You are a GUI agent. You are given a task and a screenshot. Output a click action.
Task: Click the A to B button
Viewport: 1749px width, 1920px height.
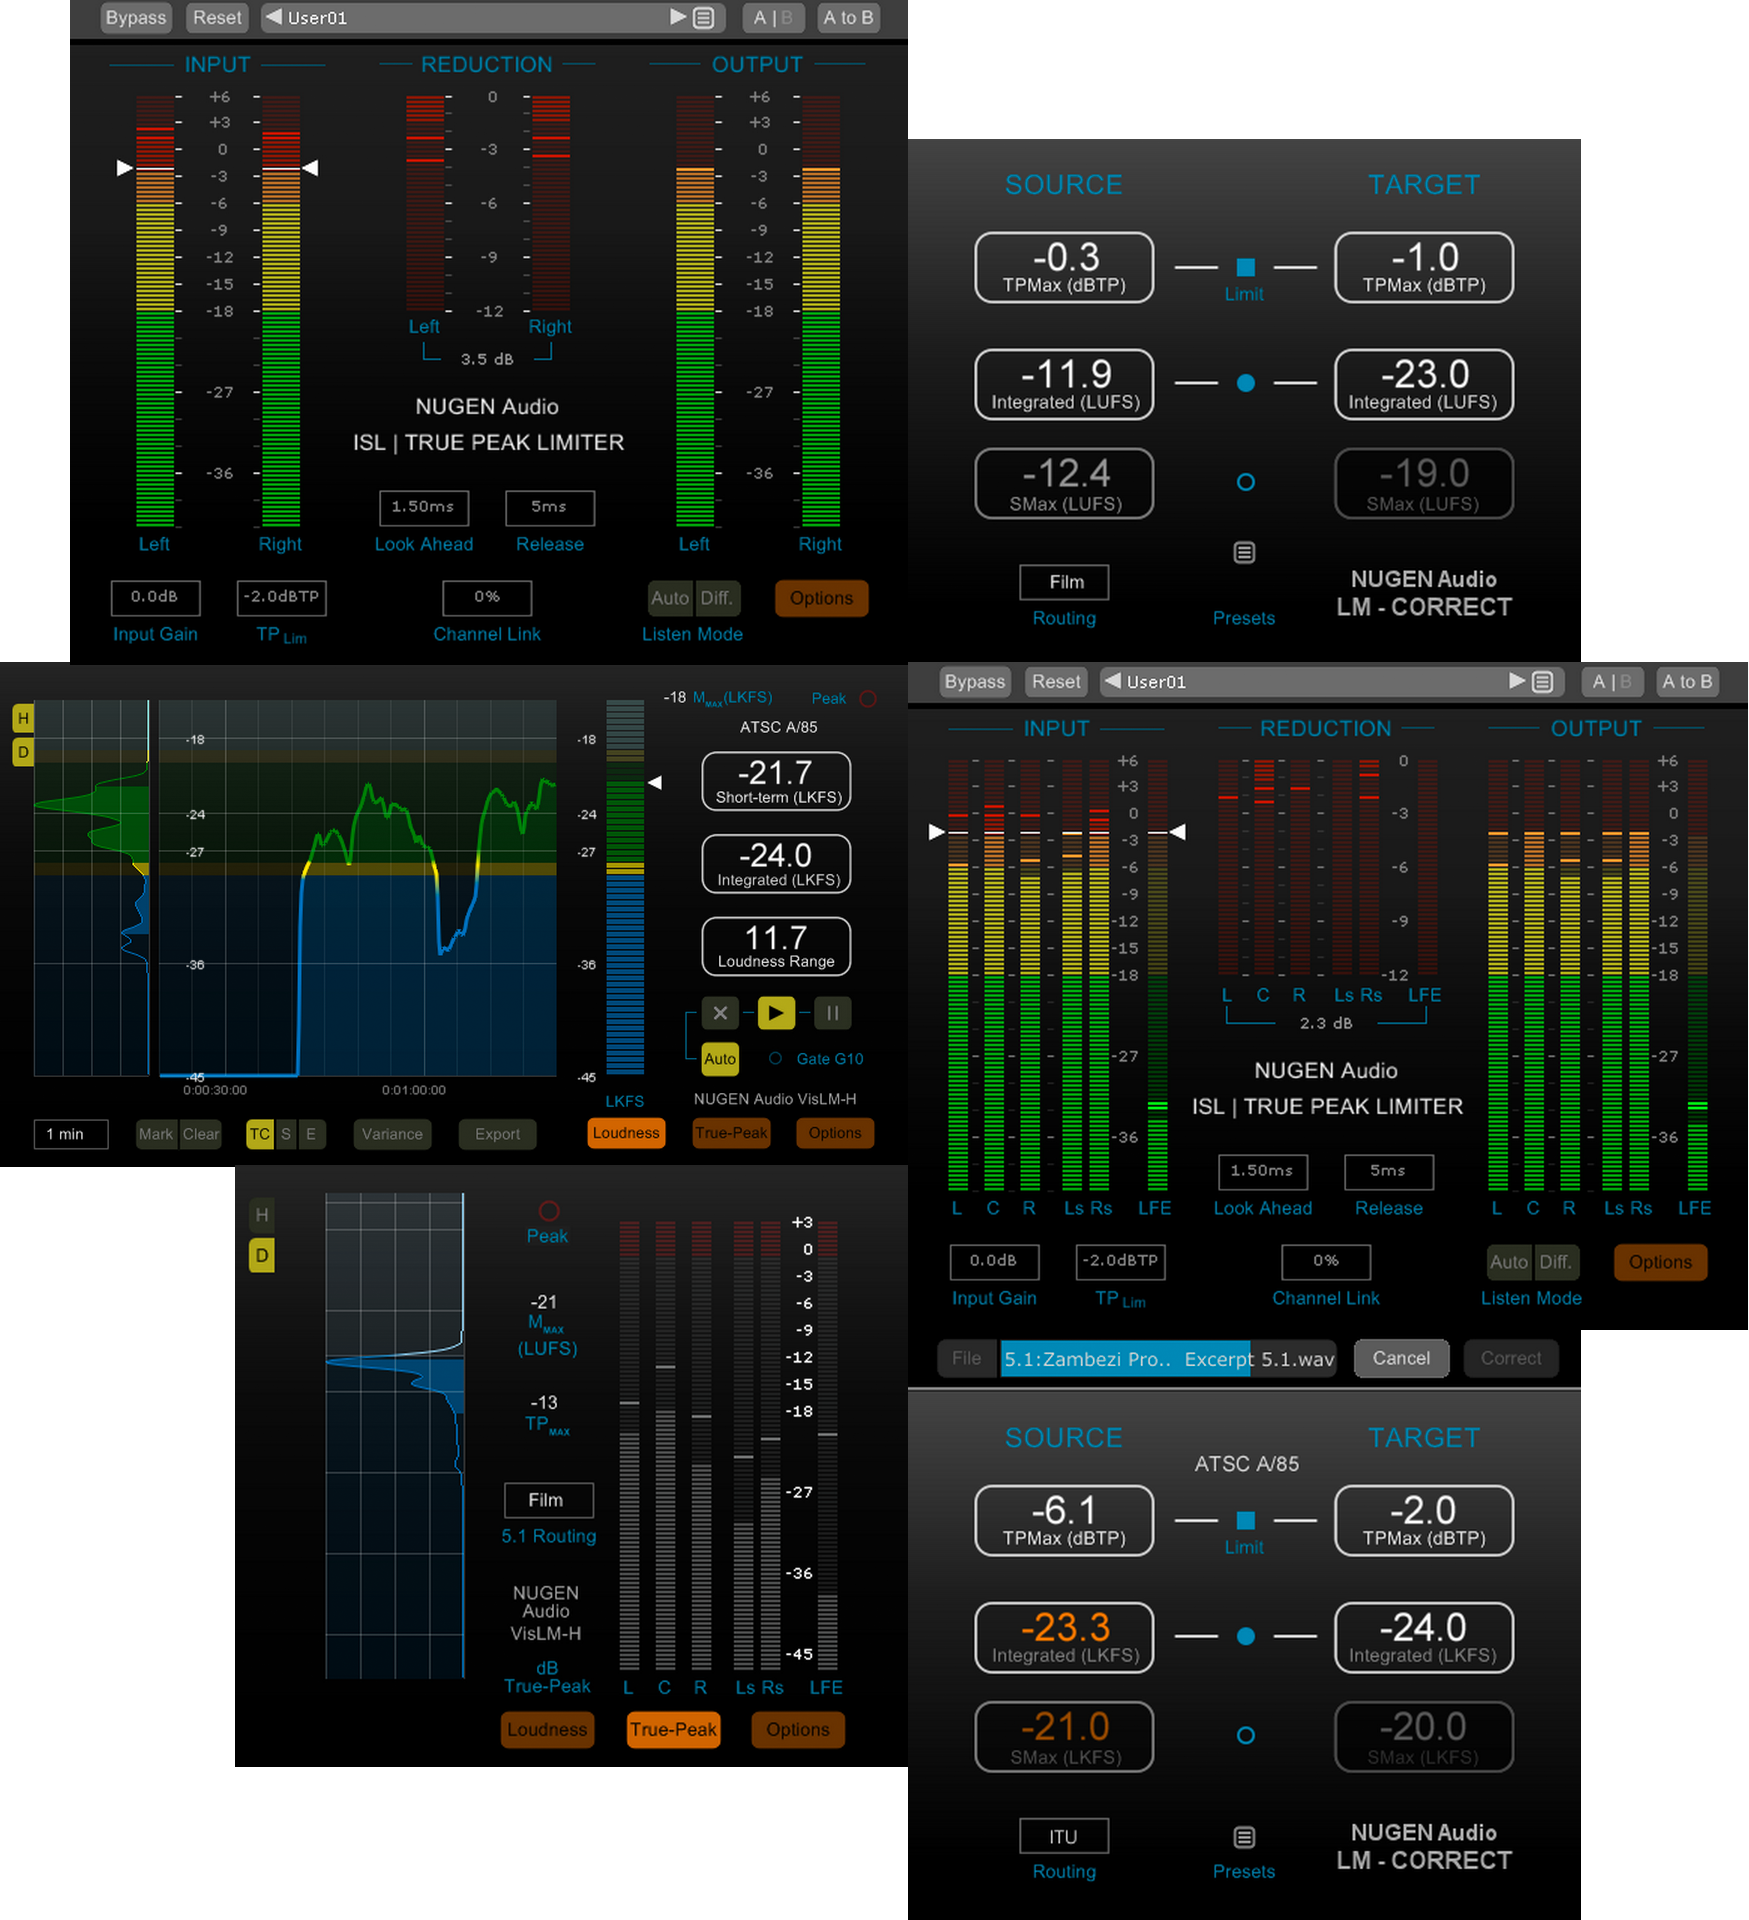(847, 17)
